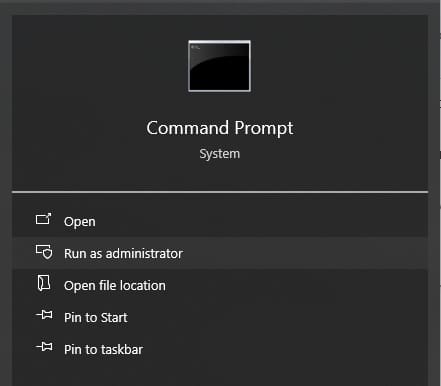
Task: Click the blank row space right of Pin to Start
Action: [278, 318]
